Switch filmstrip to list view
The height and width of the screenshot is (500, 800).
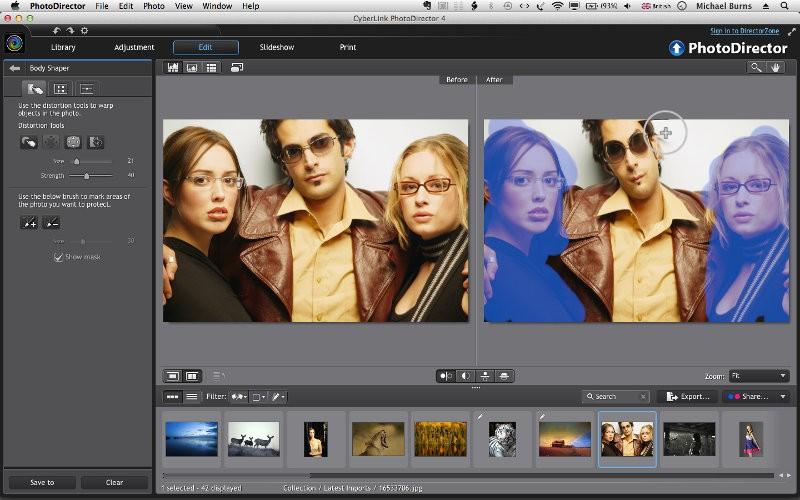[191, 397]
